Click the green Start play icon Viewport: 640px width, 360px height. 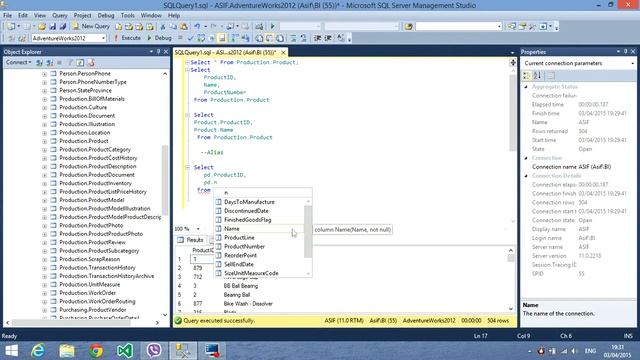pyautogui.click(x=273, y=26)
